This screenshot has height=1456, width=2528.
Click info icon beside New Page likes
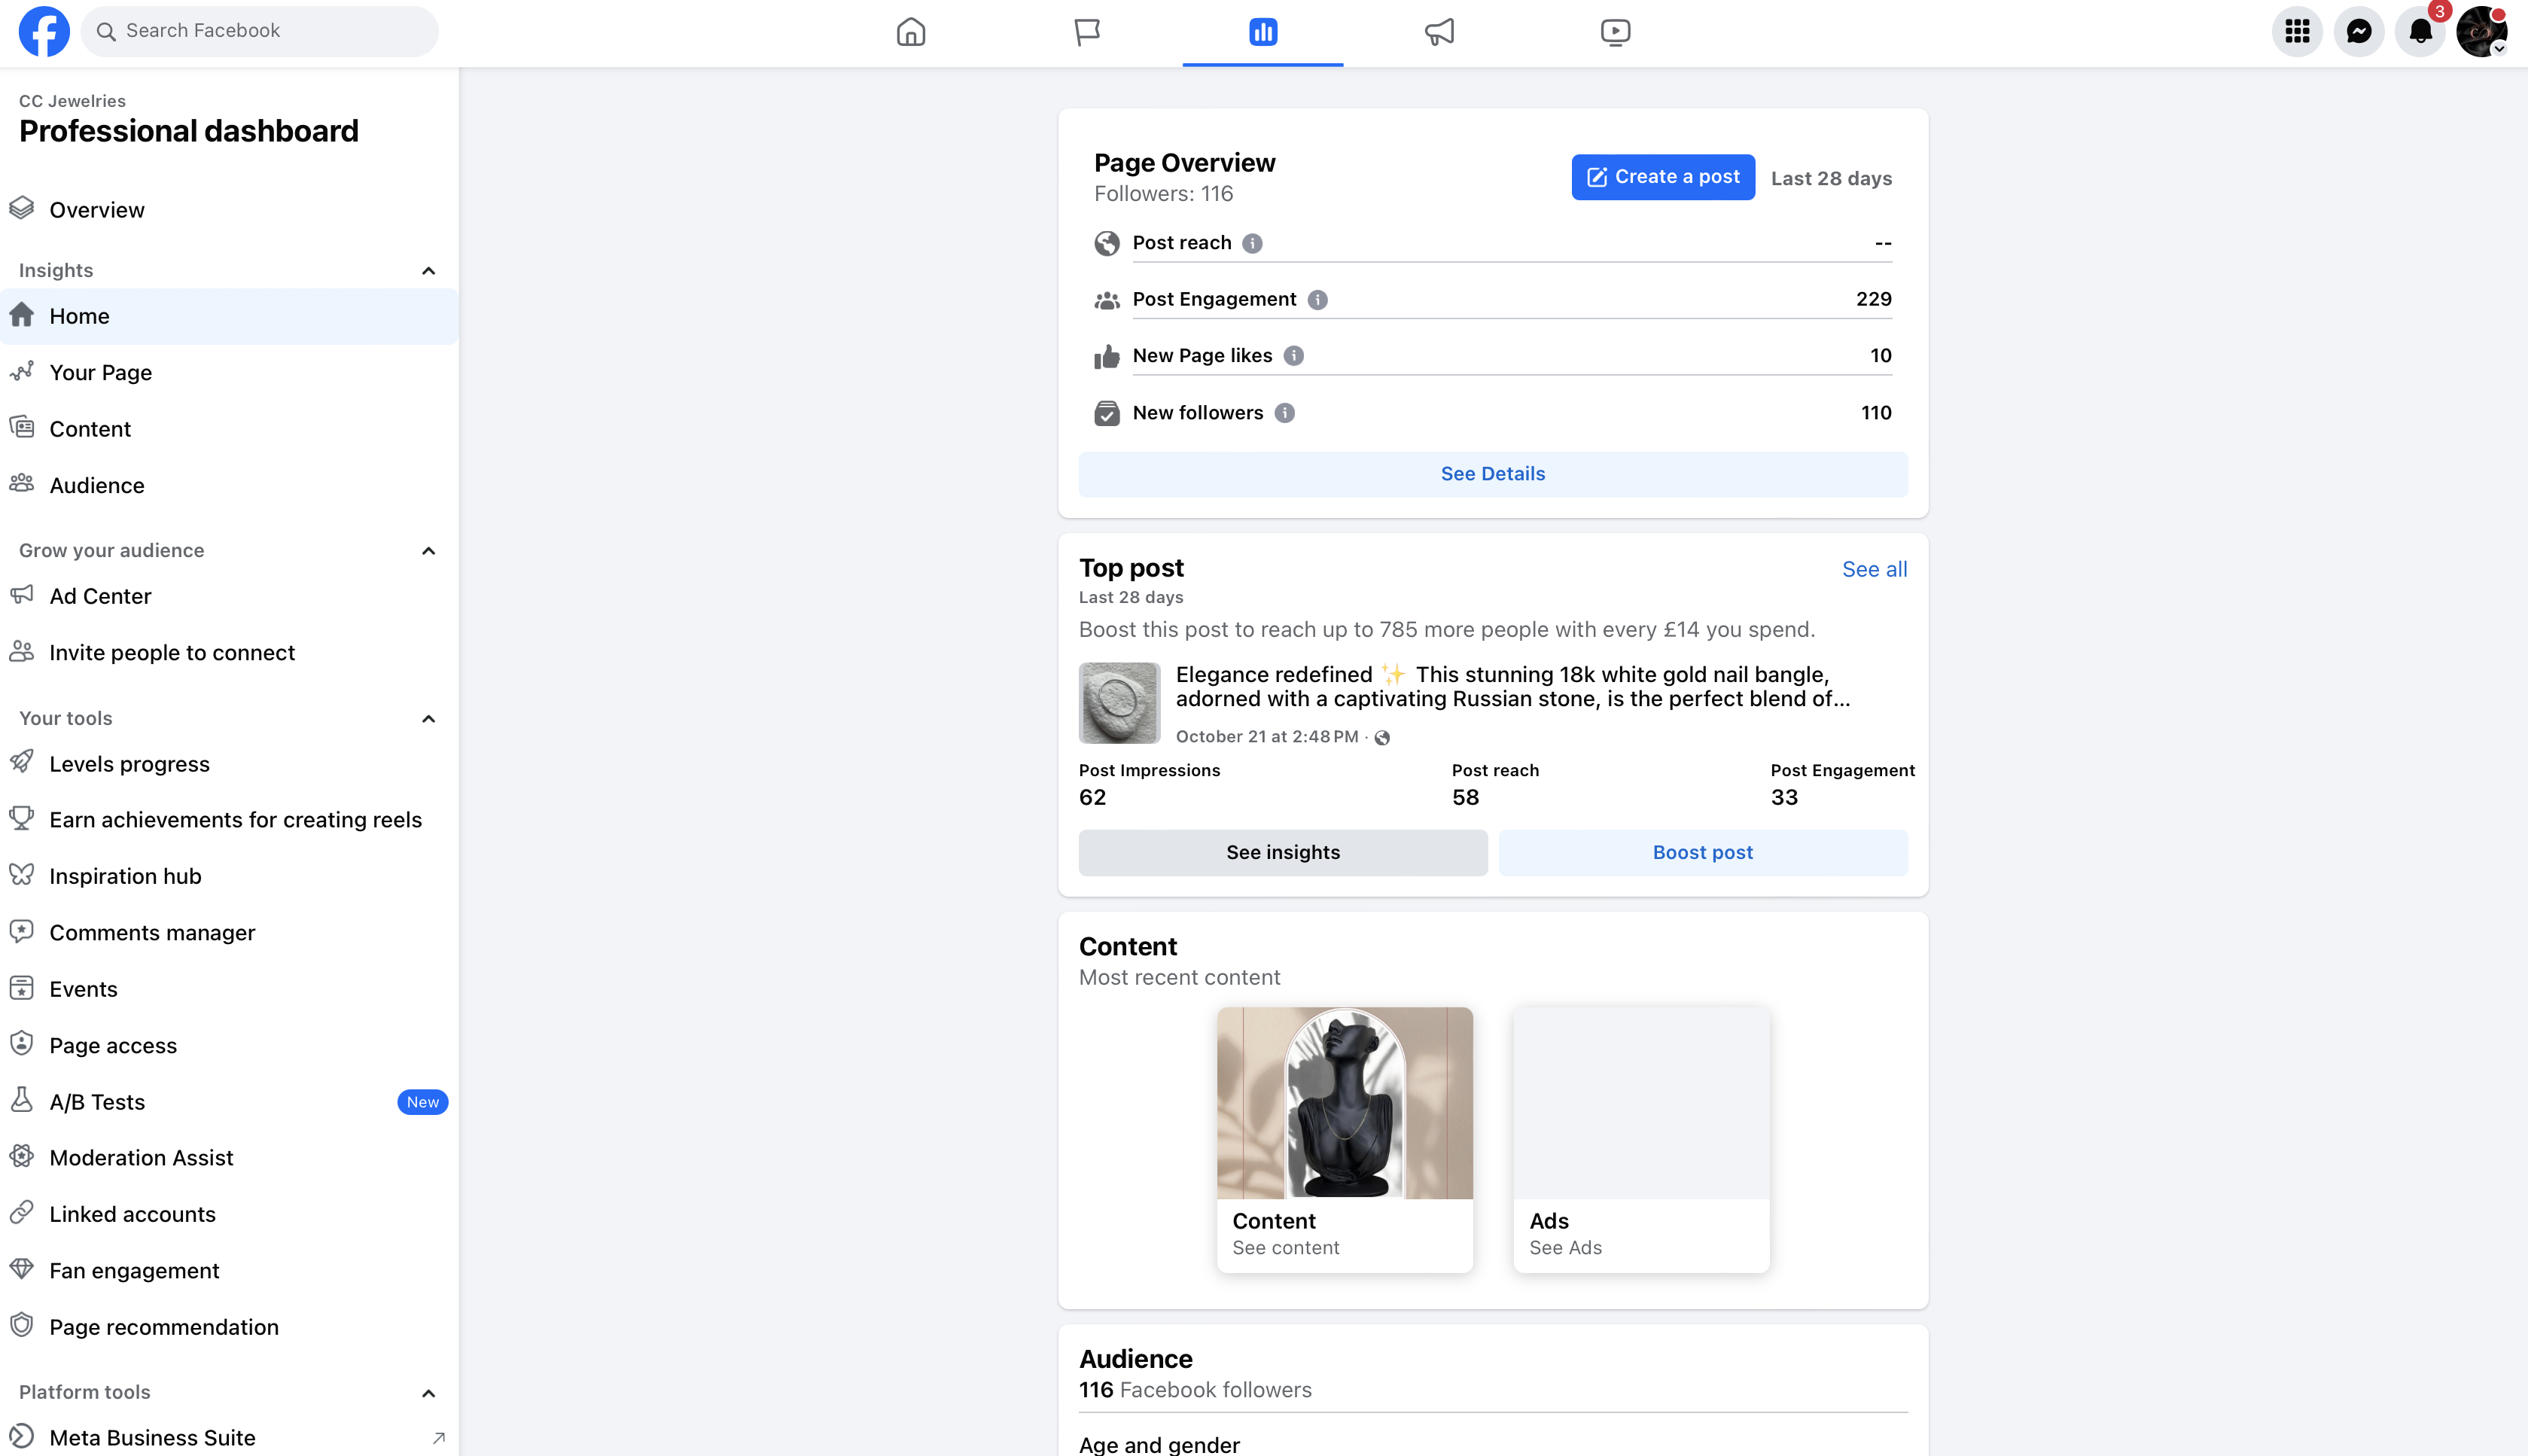[1293, 356]
